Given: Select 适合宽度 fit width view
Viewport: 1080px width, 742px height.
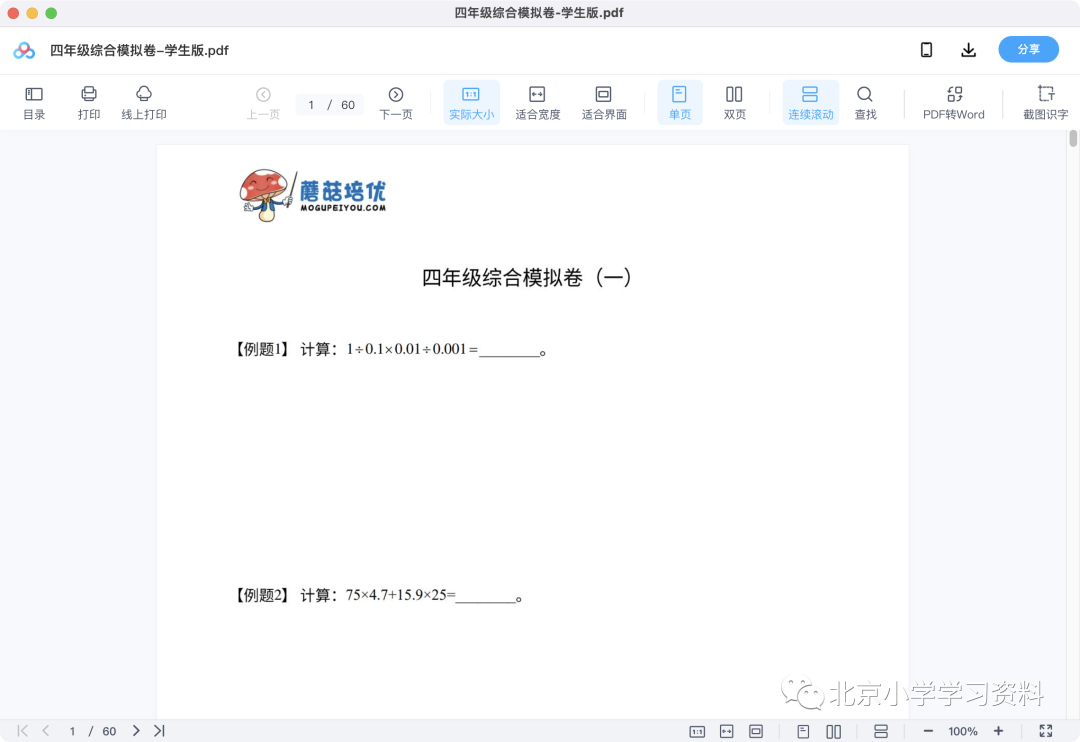Looking at the screenshot, I should [x=537, y=102].
